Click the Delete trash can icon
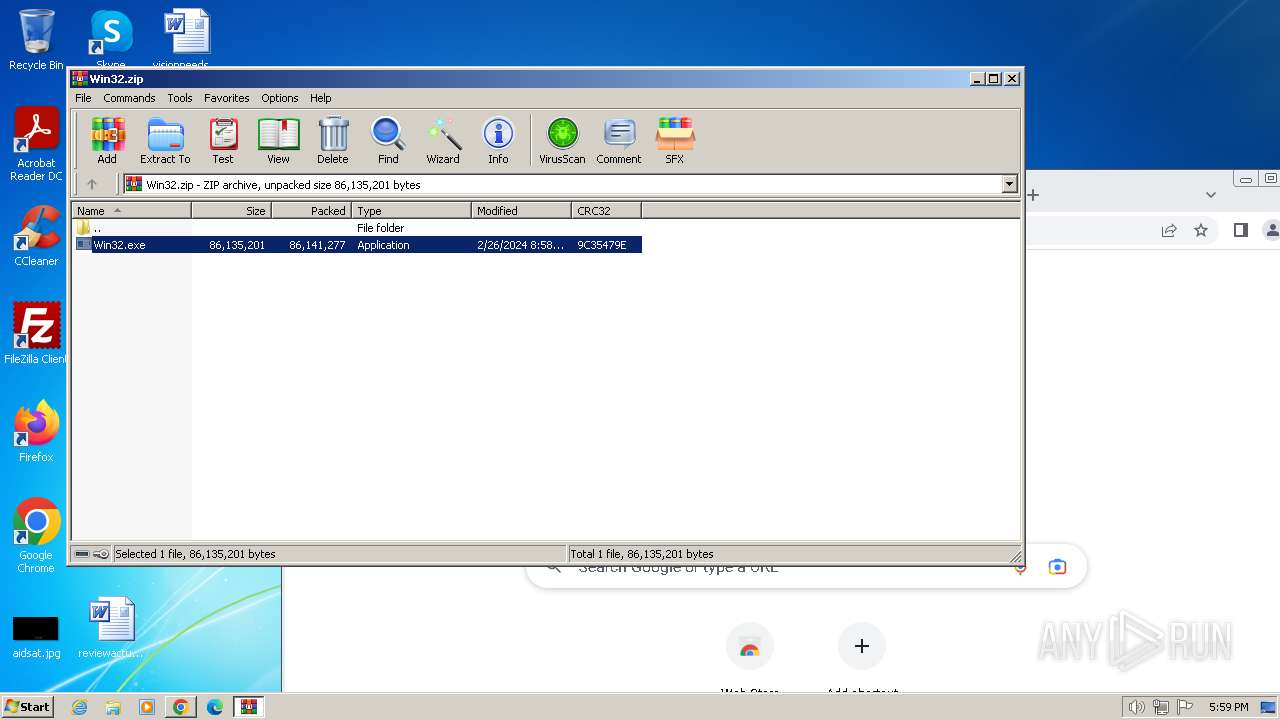Viewport: 1280px width, 720px height. pyautogui.click(x=333, y=140)
